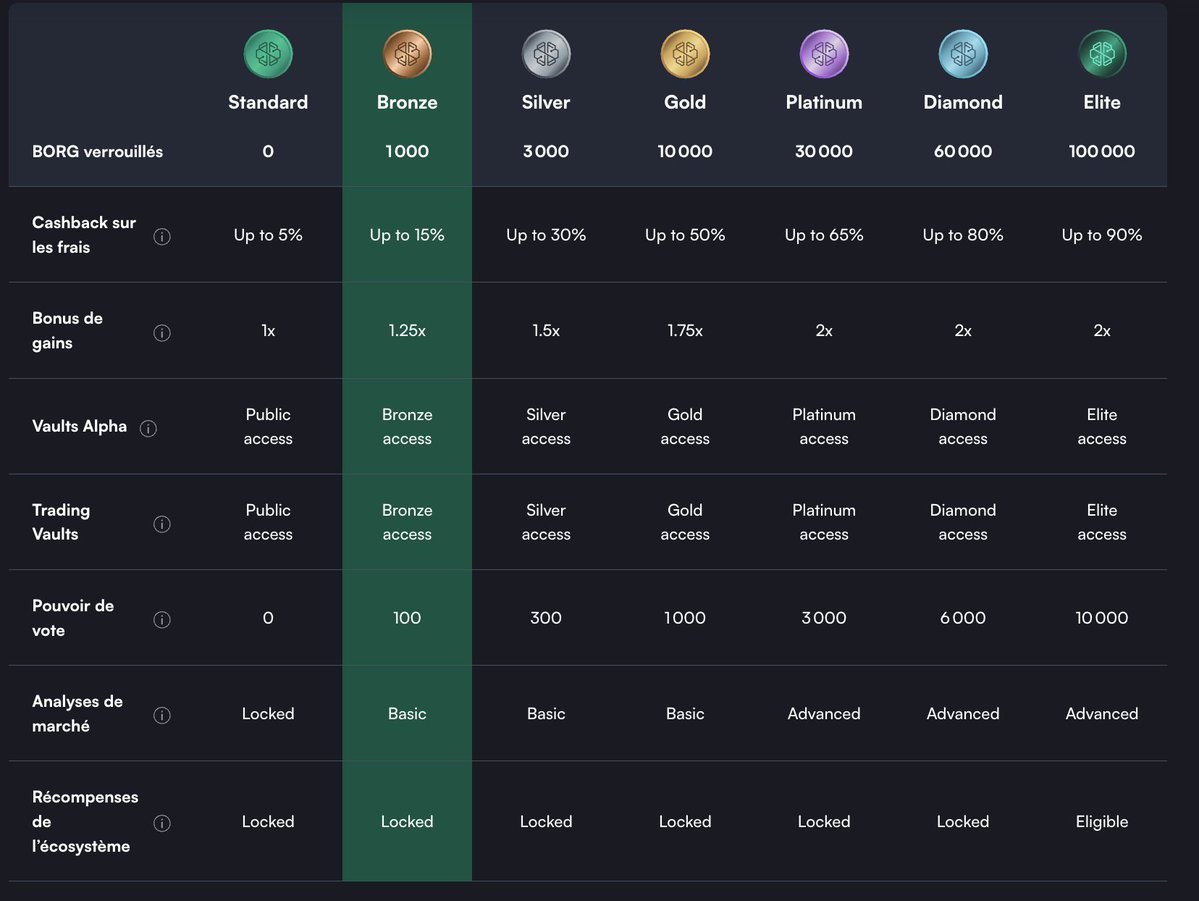Image resolution: width=1199 pixels, height=901 pixels.
Task: Click Elite access in Vaults Alpha row
Action: point(1102,426)
